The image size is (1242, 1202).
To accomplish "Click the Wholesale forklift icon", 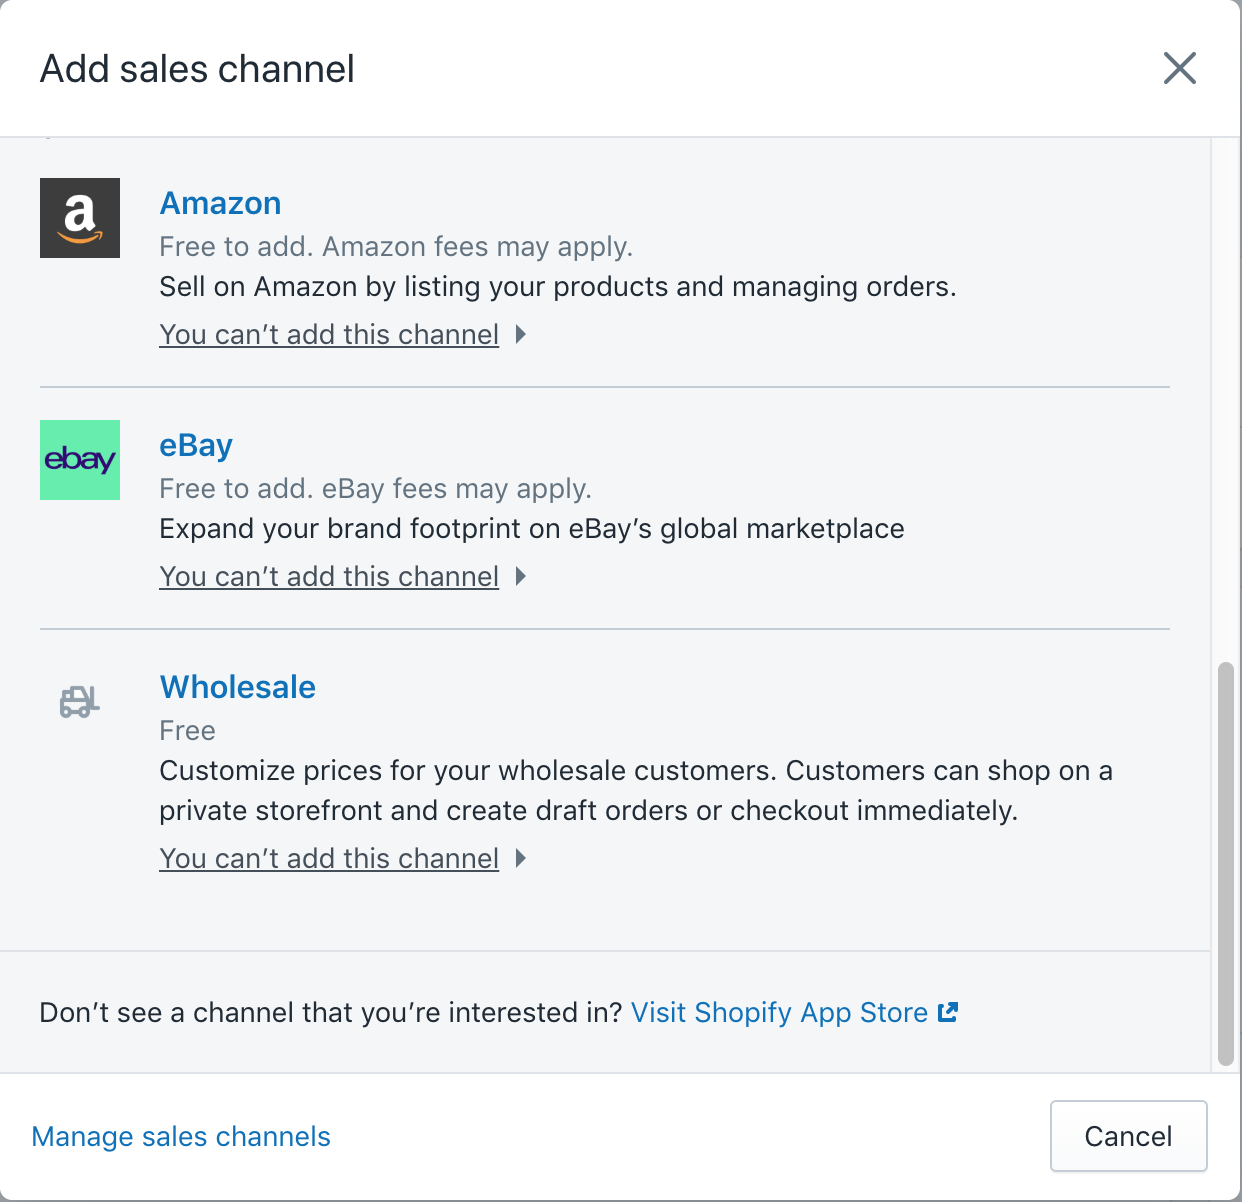I will click(80, 702).
